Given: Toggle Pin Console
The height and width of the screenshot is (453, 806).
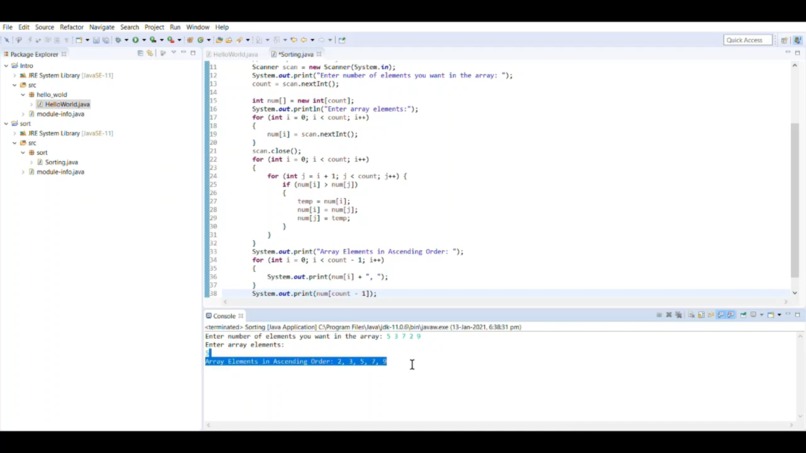Looking at the screenshot, I should click(x=743, y=315).
